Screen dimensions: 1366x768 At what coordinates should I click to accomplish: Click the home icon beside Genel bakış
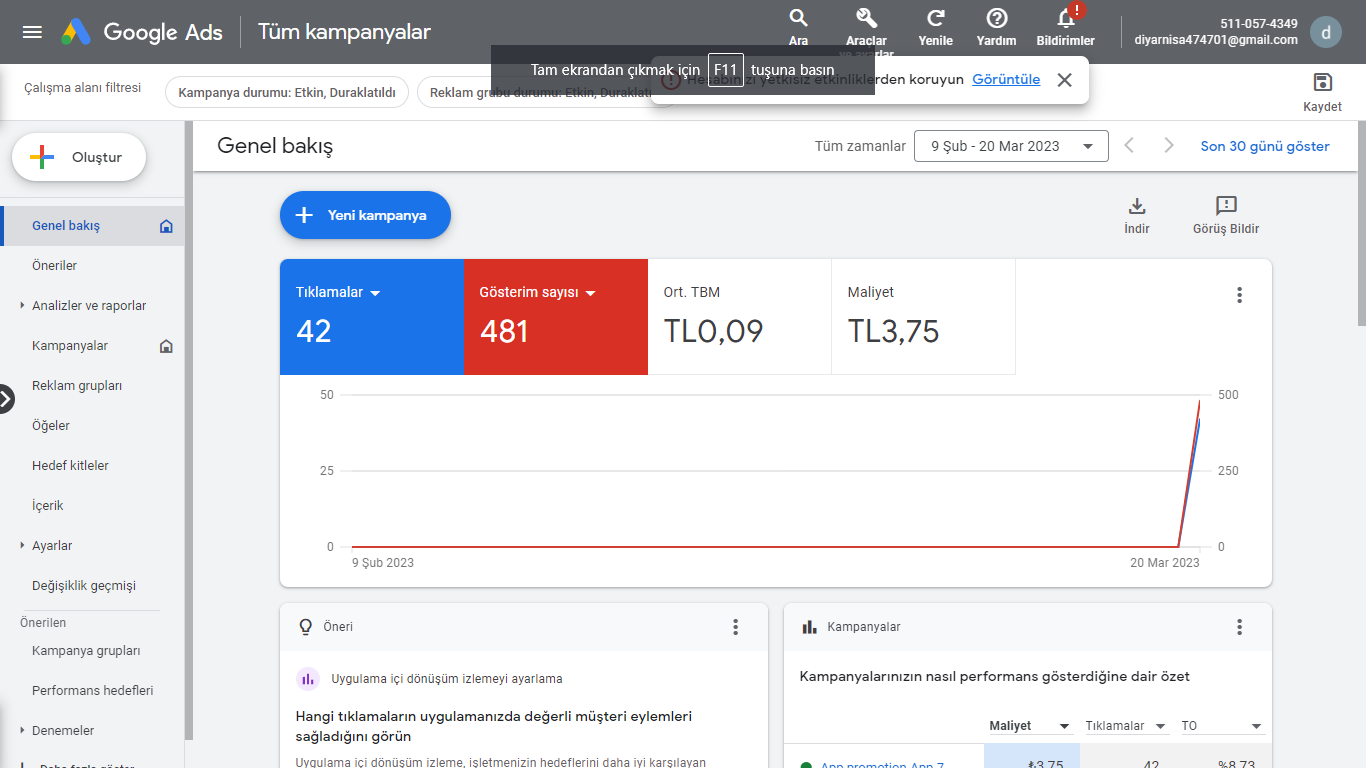[166, 226]
